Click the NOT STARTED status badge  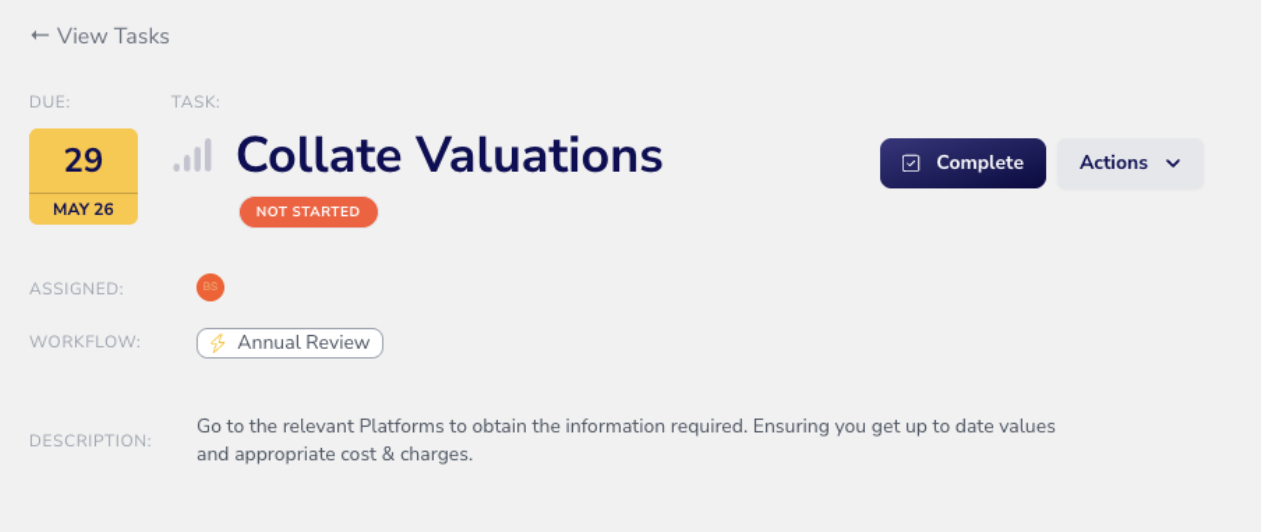[308, 212]
